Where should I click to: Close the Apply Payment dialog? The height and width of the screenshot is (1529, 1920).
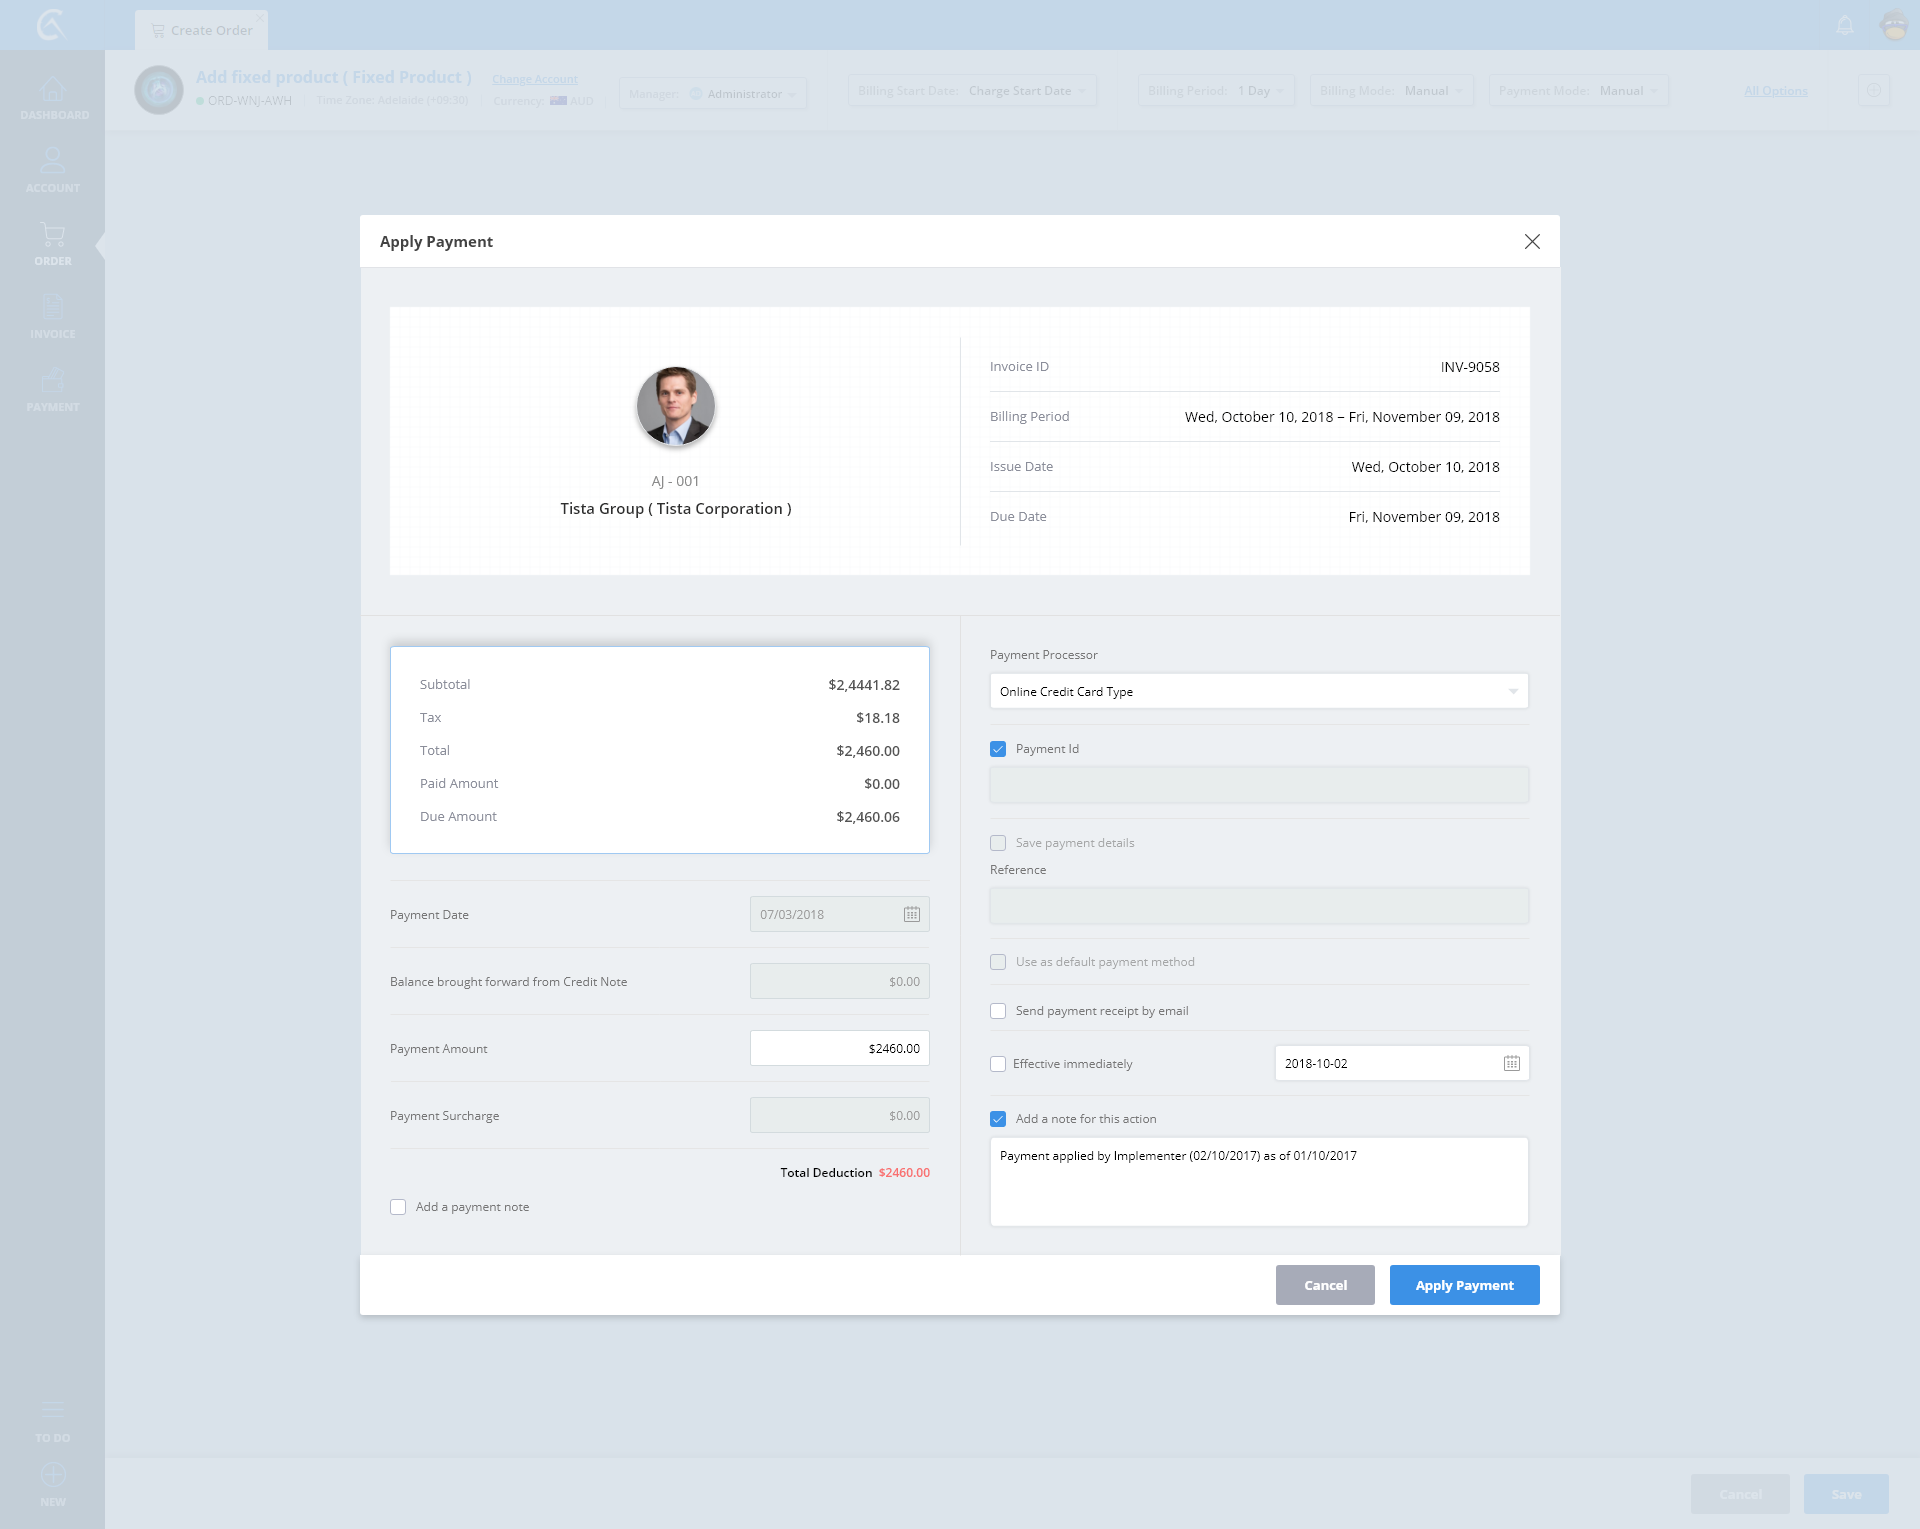point(1531,241)
